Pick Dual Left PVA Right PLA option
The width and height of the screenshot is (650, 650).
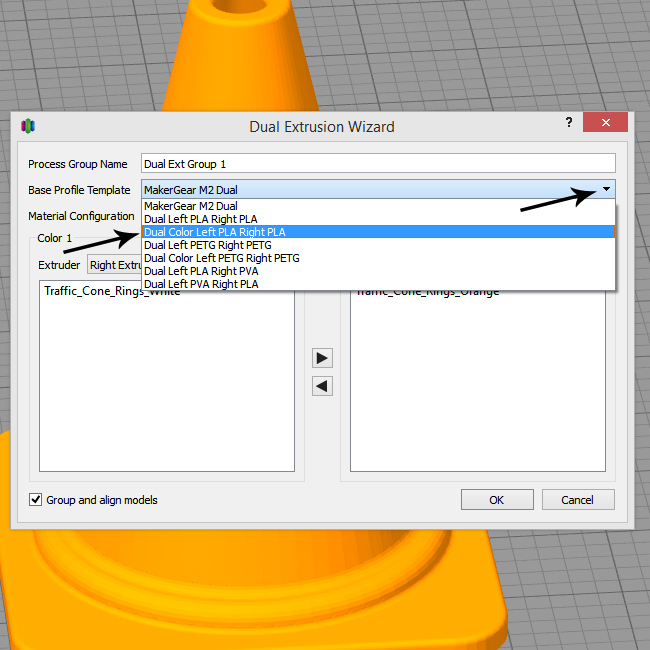pyautogui.click(x=201, y=284)
